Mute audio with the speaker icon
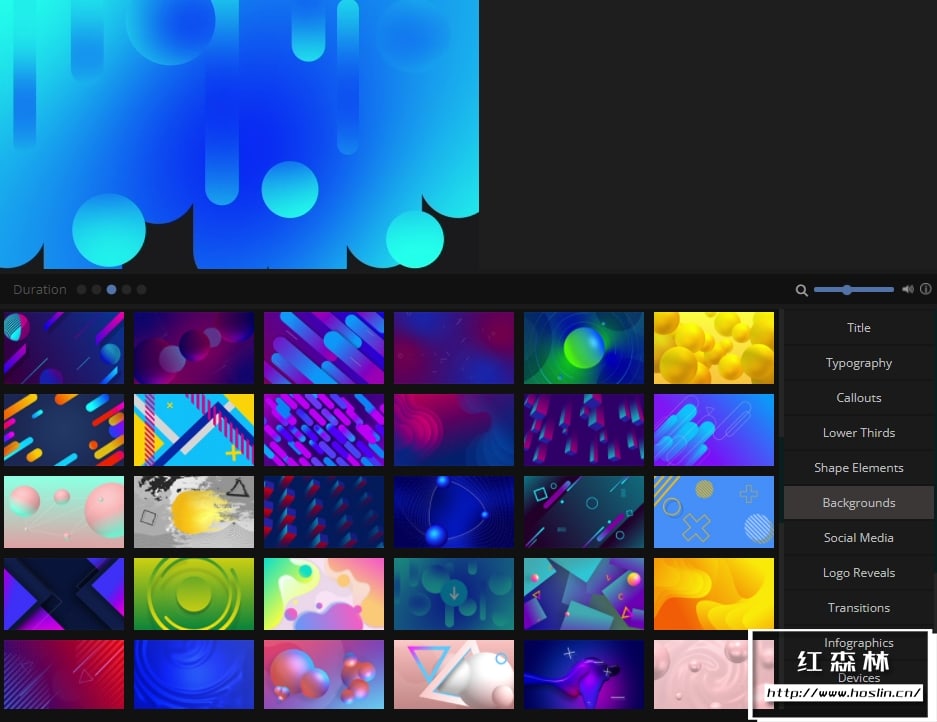 click(908, 289)
